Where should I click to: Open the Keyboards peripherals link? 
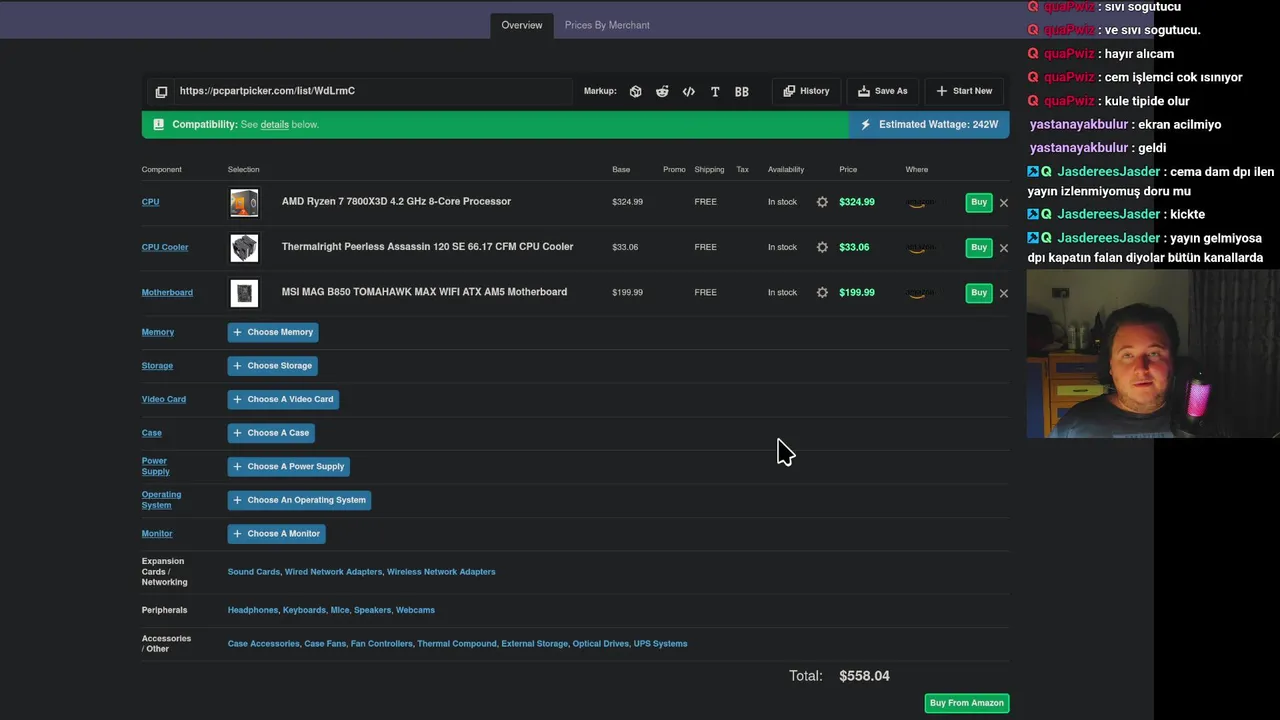[304, 610]
